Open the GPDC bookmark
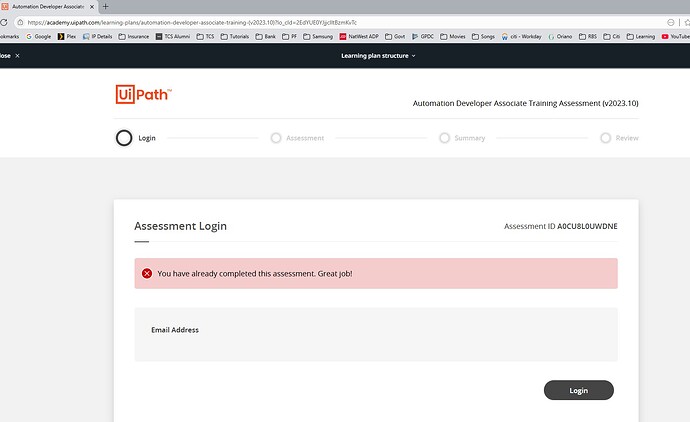 tap(423, 37)
